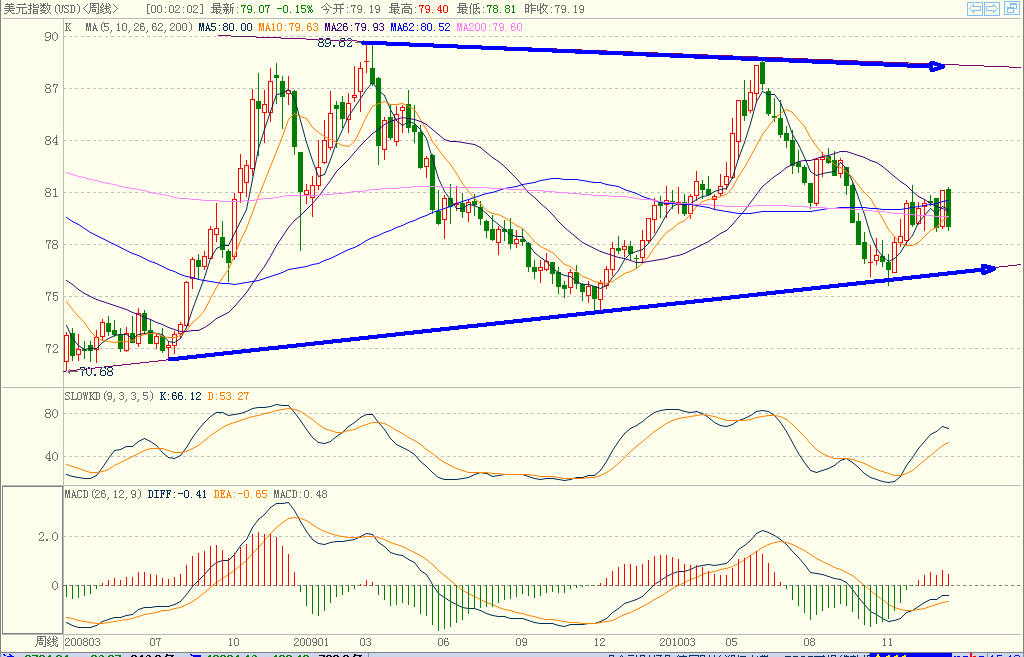Click the 2.0 level on MACD axis

(x=48, y=537)
